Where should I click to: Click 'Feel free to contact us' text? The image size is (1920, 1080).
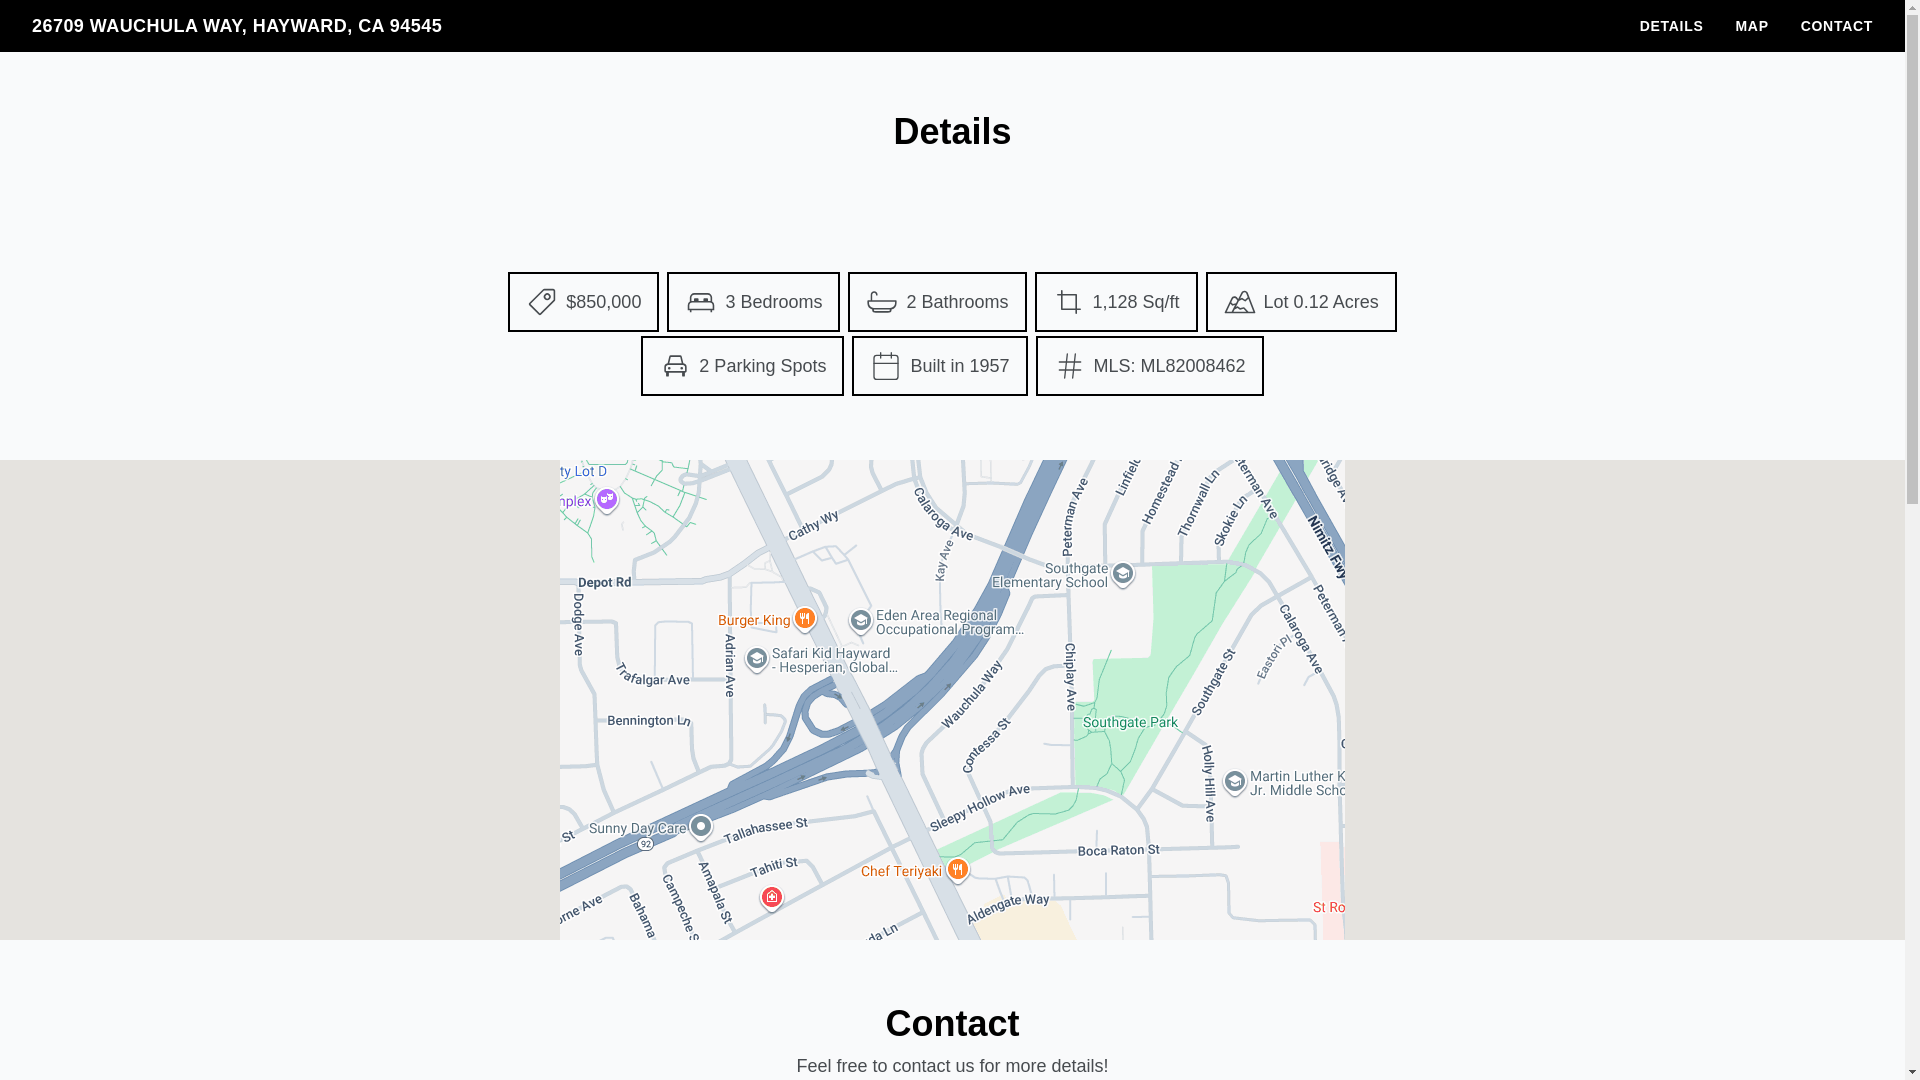click(x=952, y=1066)
